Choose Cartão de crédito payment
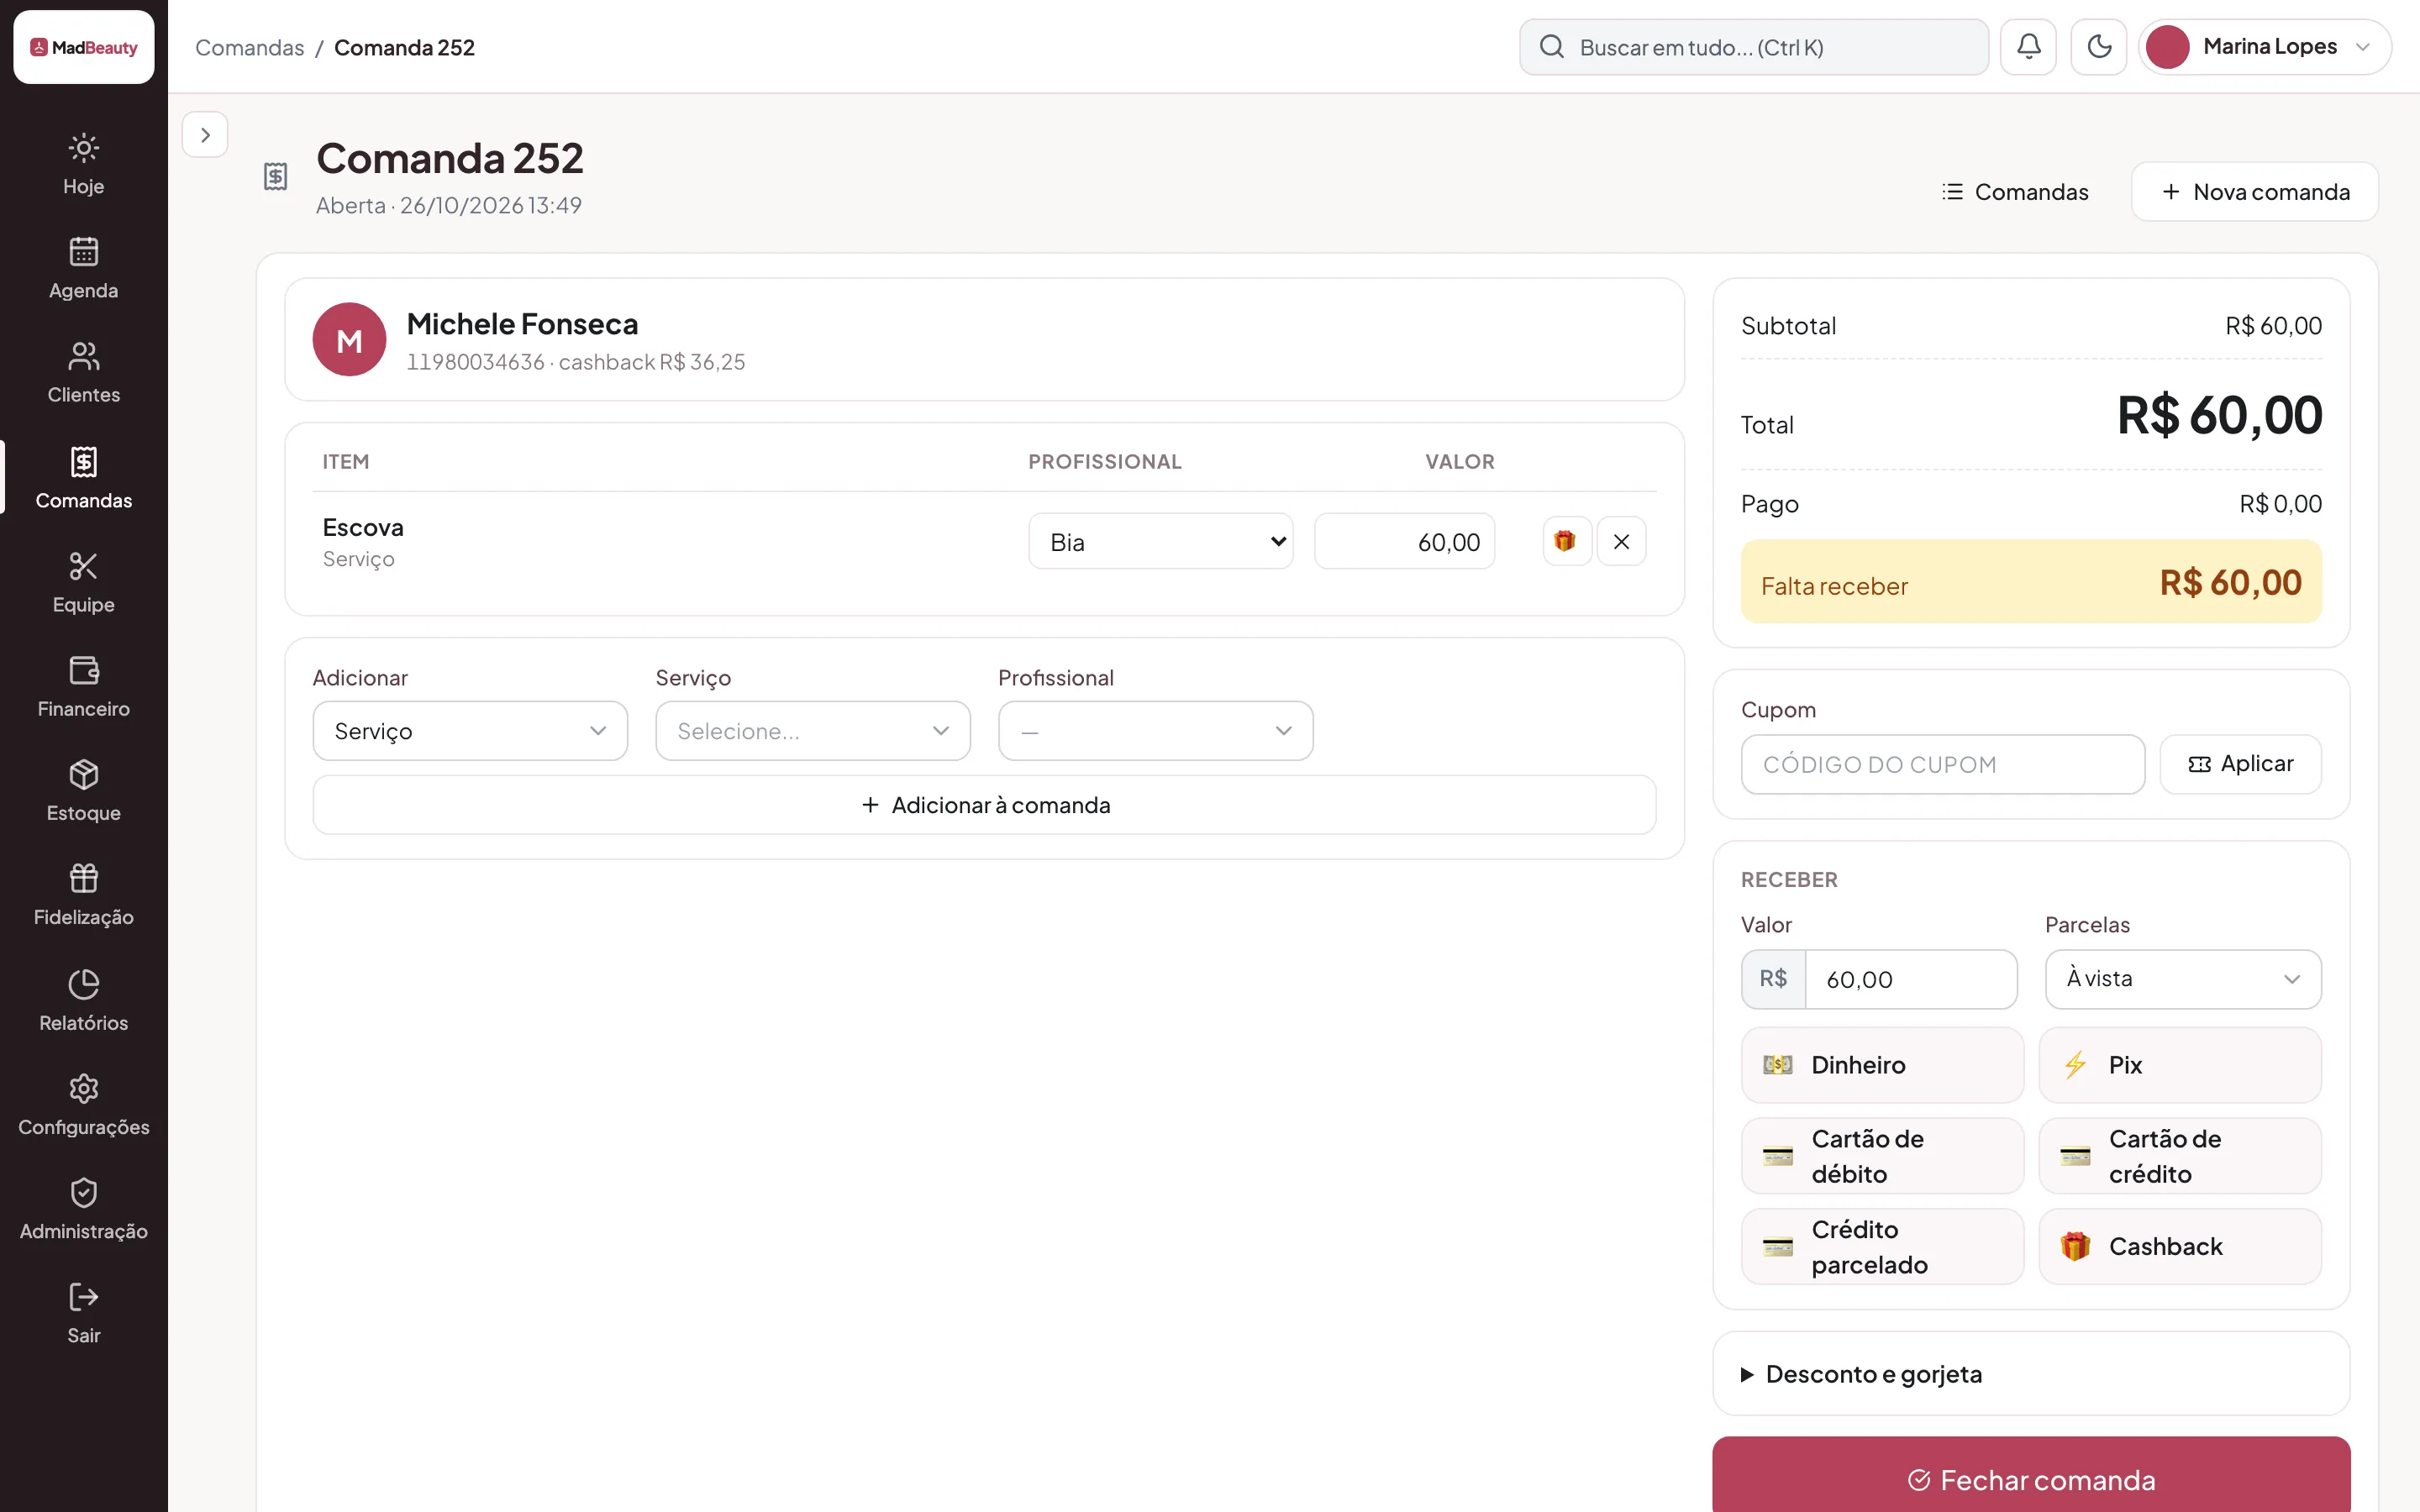 [2180, 1156]
